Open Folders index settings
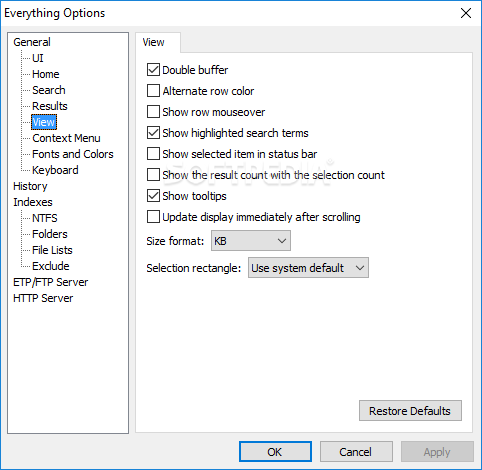 (50, 234)
